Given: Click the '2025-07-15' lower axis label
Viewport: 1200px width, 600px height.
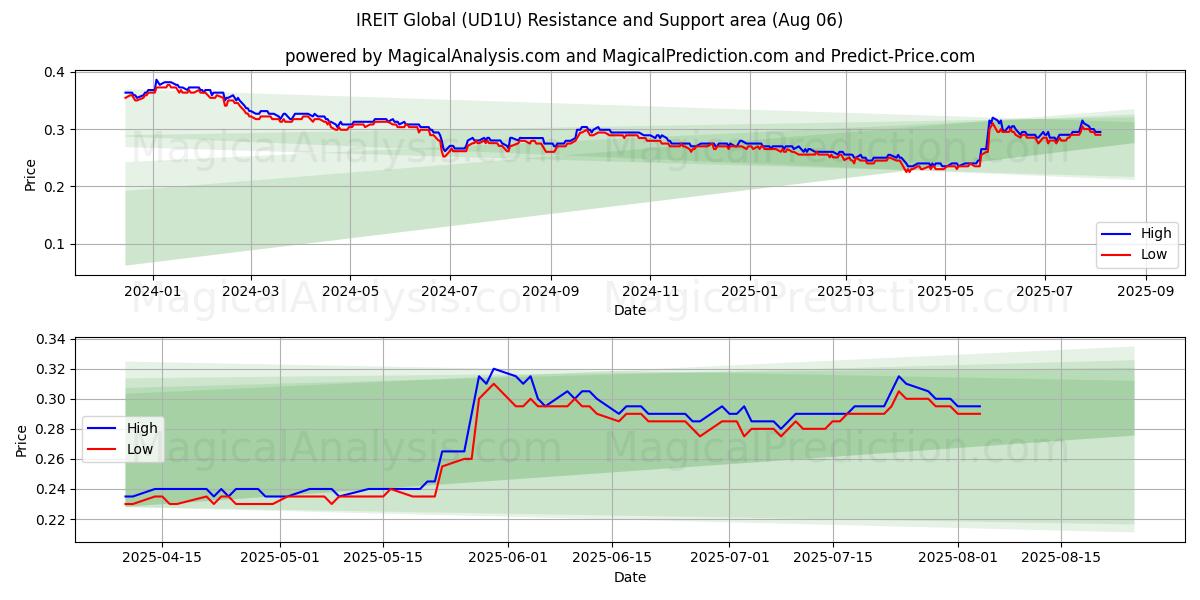Looking at the screenshot, I should point(832,558).
